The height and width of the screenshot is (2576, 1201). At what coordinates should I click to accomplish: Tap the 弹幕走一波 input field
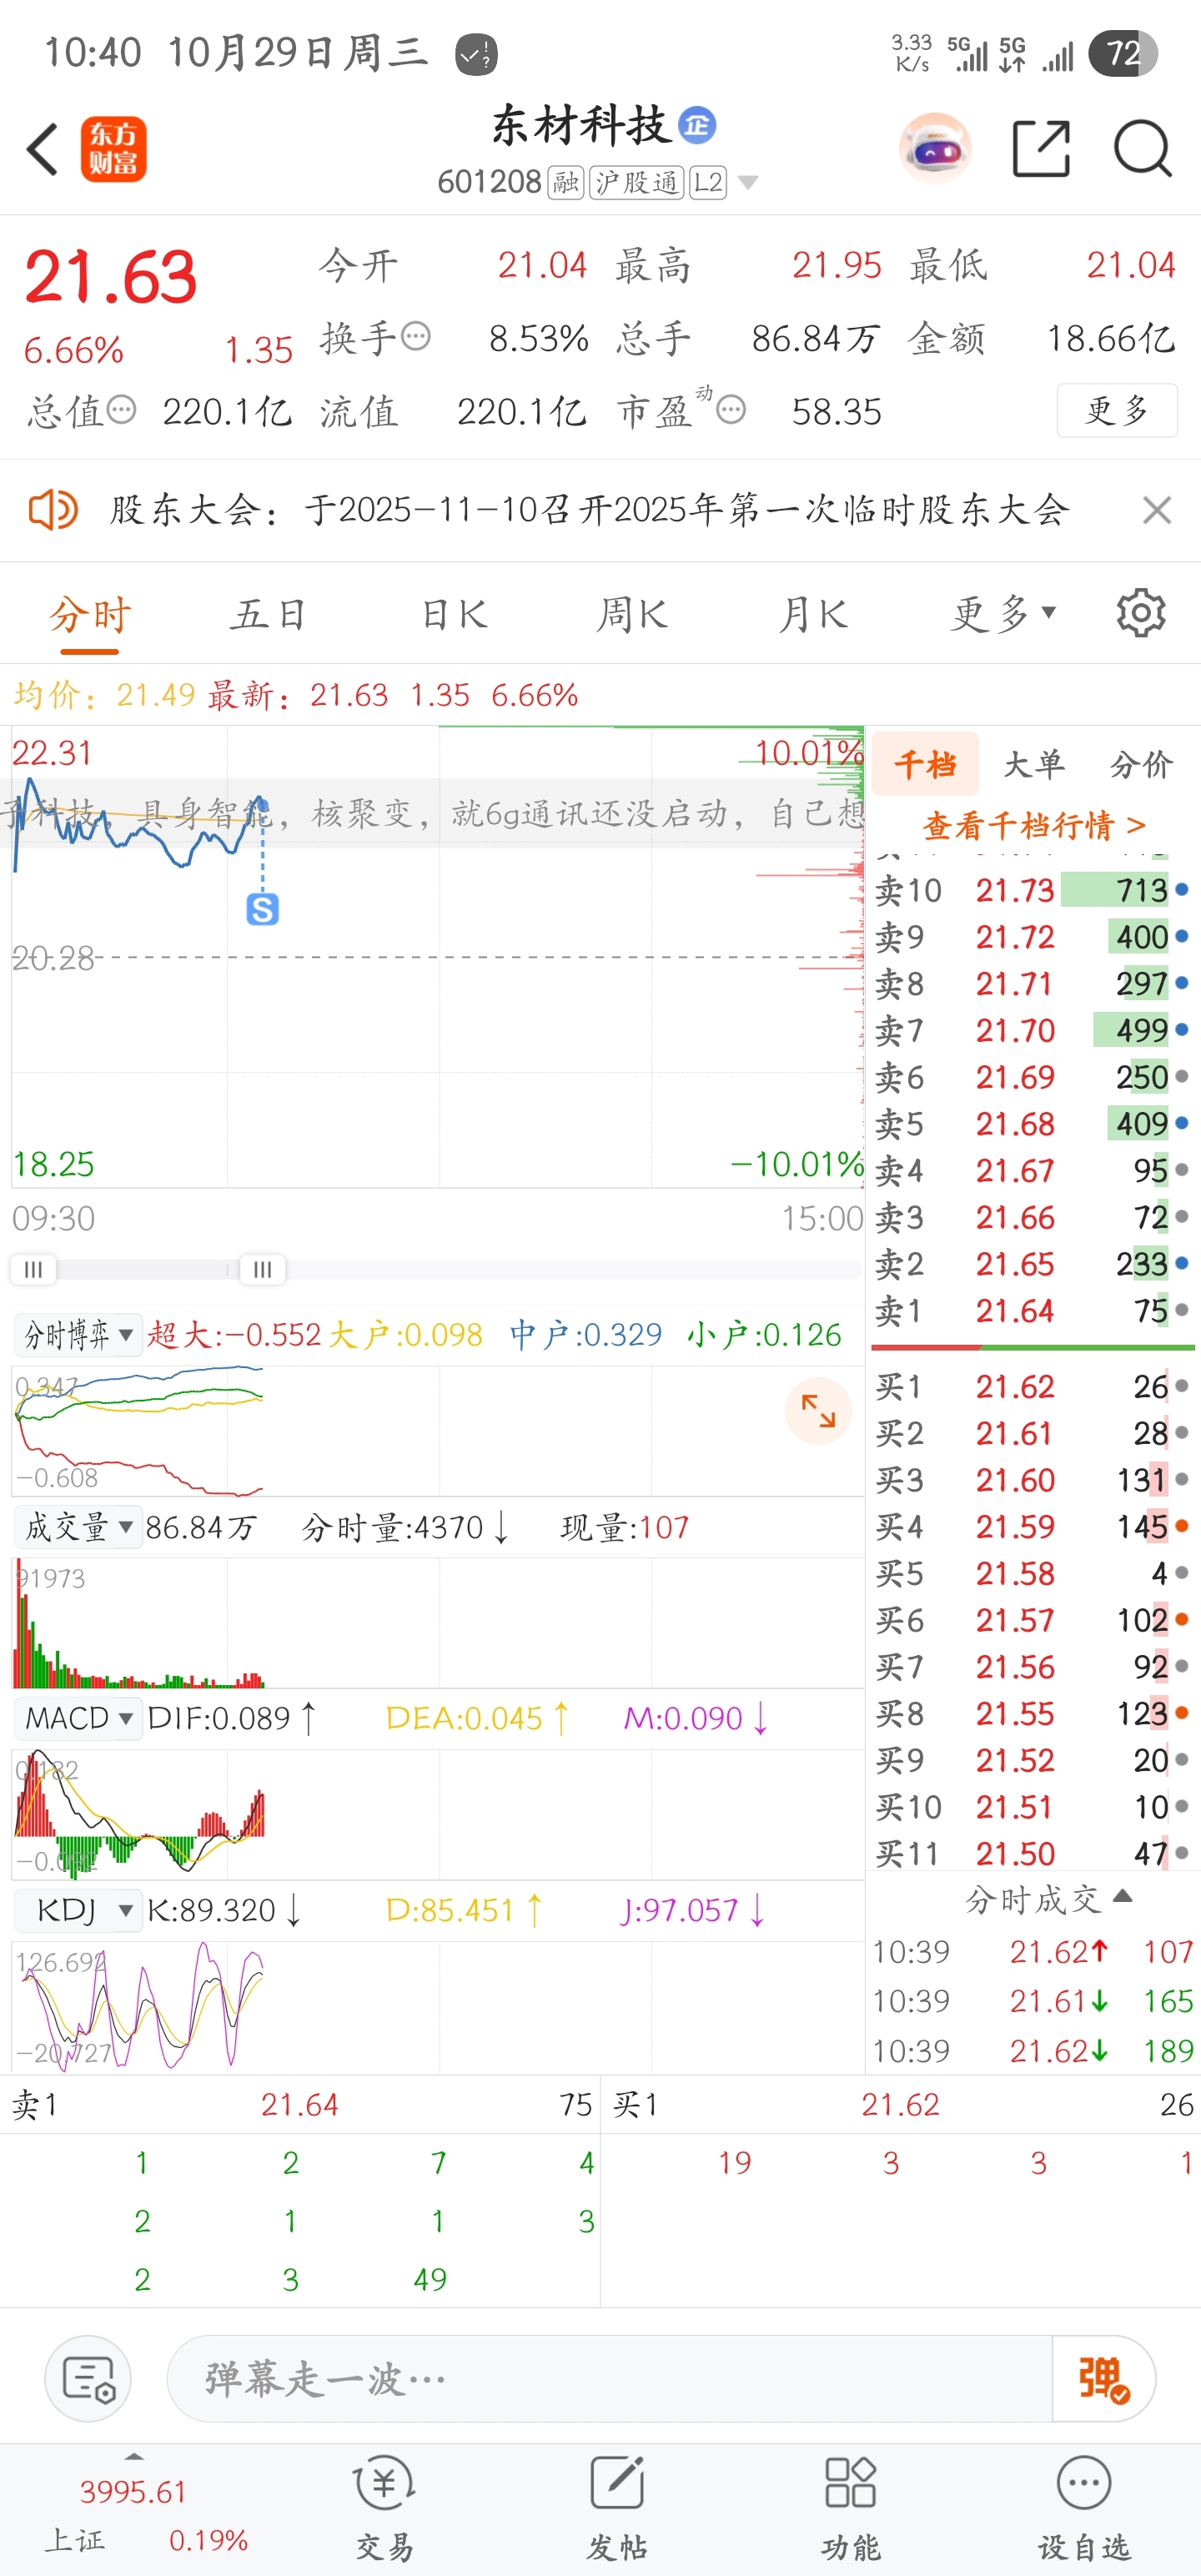pos(610,2379)
